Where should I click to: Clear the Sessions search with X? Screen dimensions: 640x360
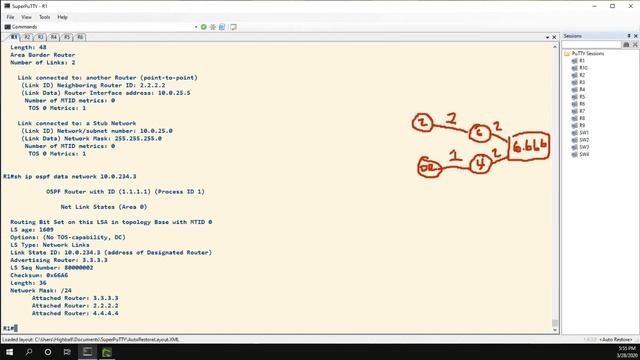(635, 44)
